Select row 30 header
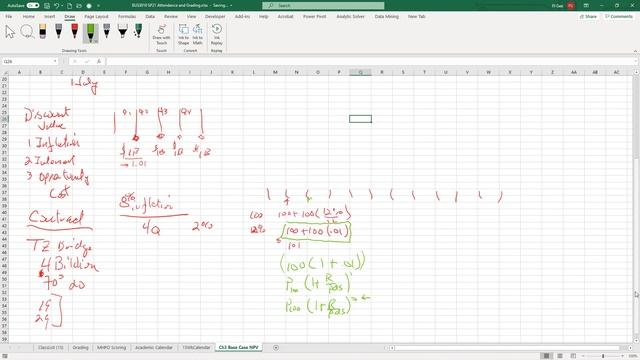 (x=4, y=146)
